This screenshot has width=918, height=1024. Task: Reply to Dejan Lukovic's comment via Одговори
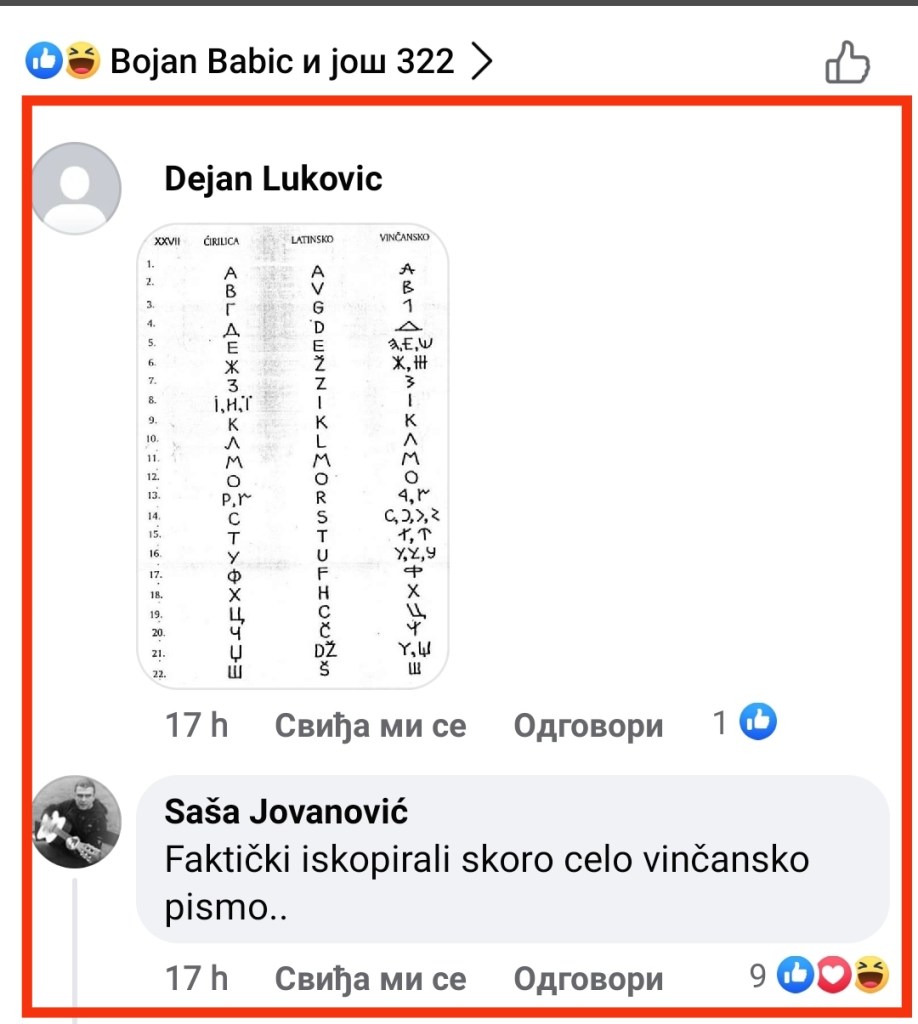point(588,725)
